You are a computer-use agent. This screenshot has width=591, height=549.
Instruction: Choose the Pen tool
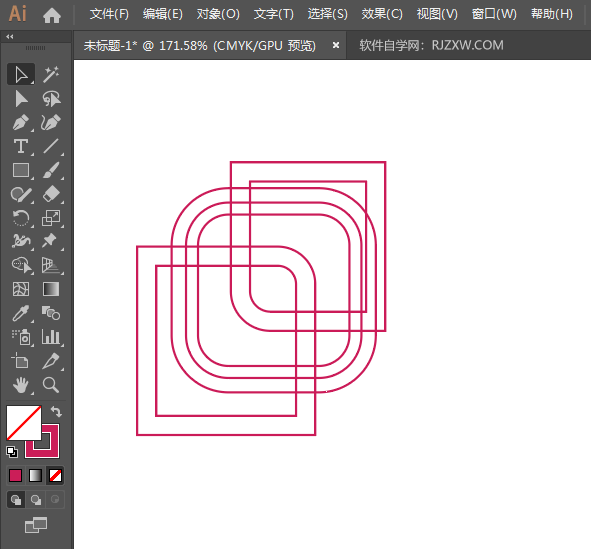coord(21,122)
